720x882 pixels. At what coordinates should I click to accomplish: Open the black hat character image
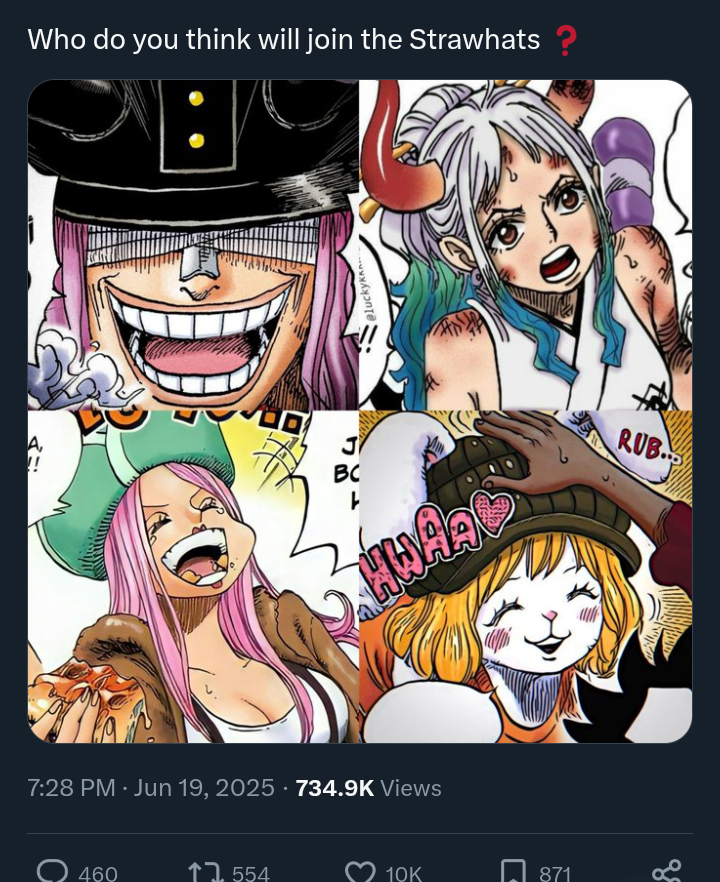coord(193,245)
